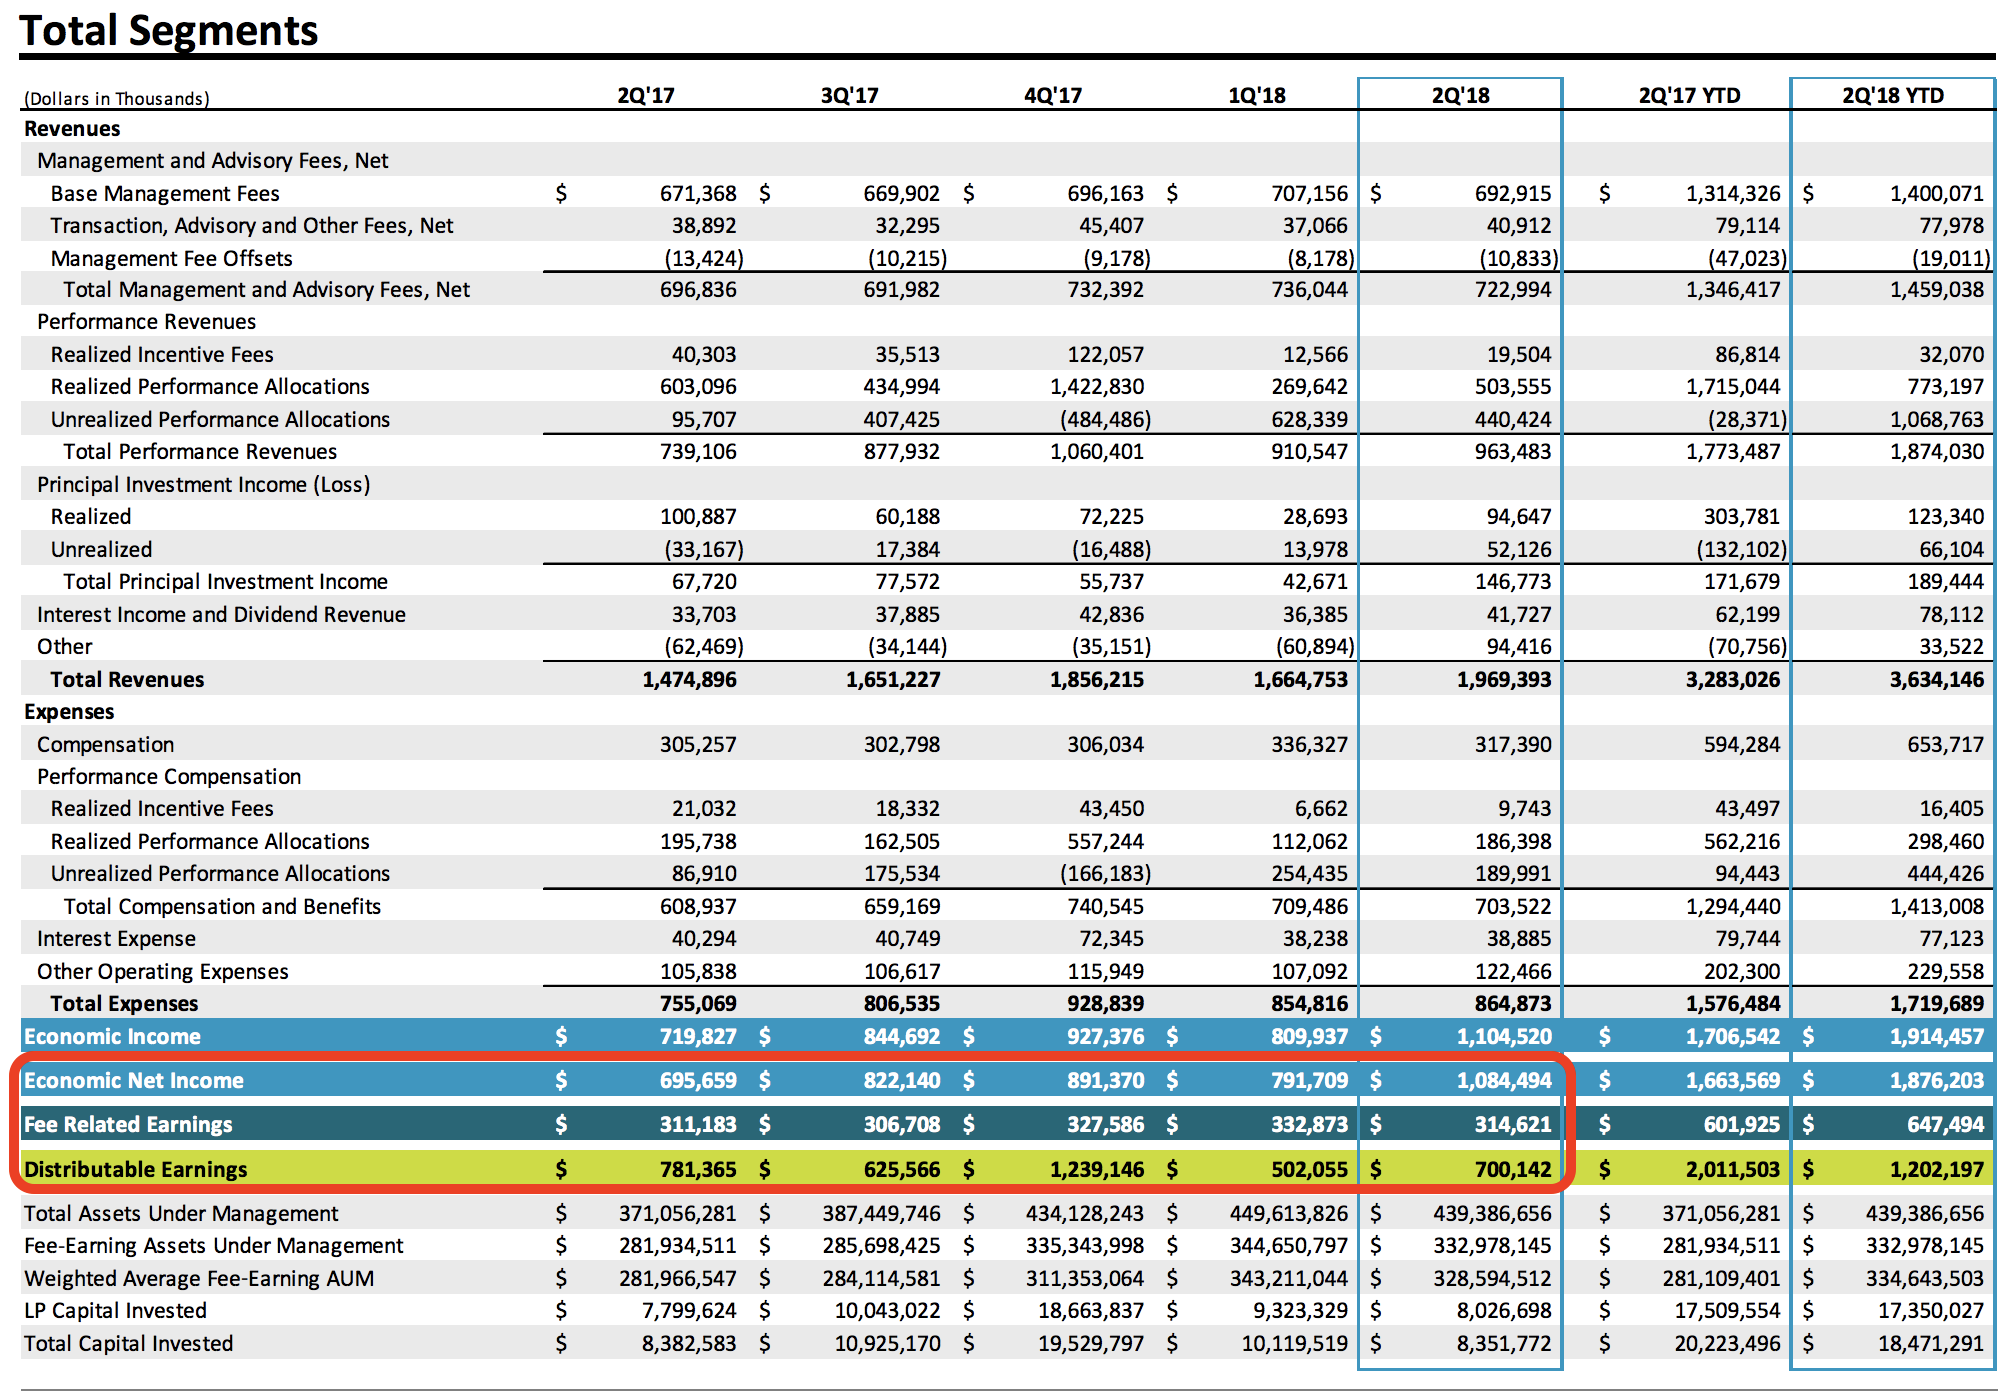Click the 'Interest Expense' row label
Image resolution: width=2014 pixels, height=1394 pixels.
point(117,939)
